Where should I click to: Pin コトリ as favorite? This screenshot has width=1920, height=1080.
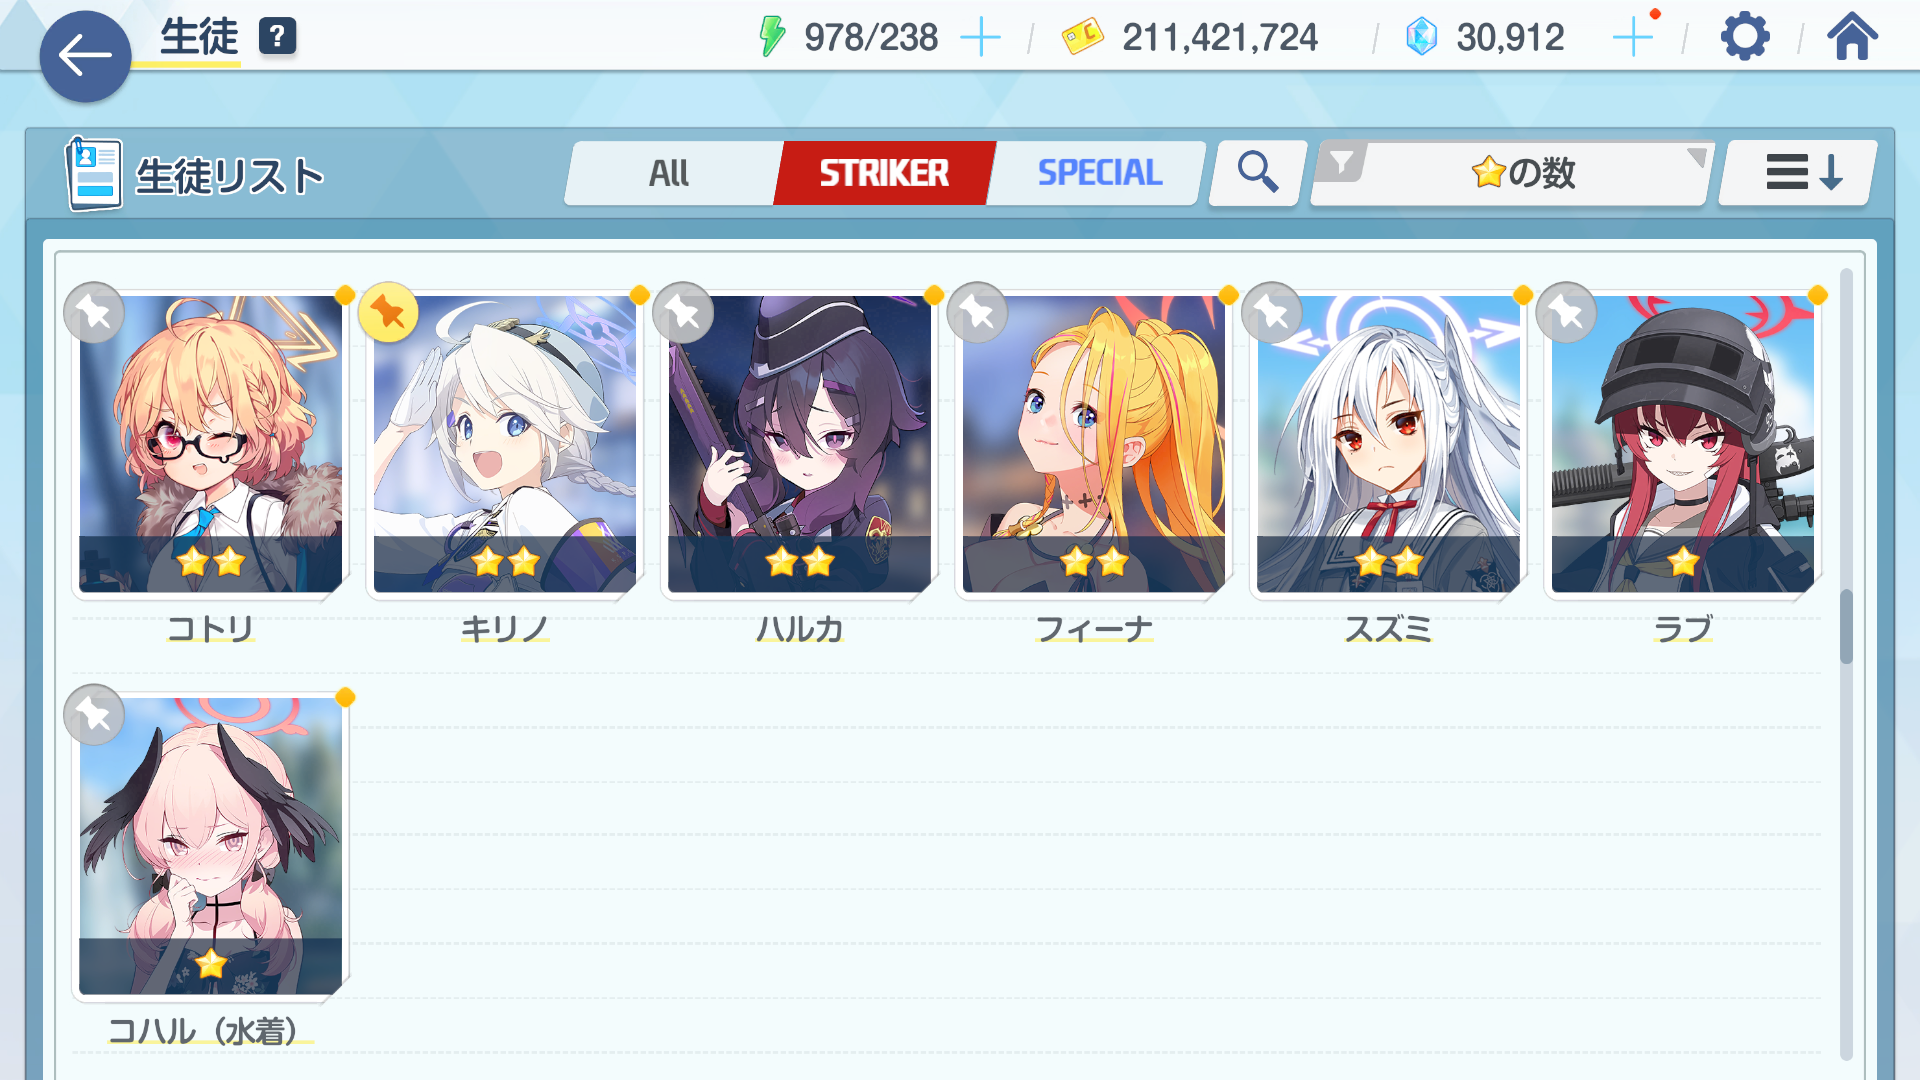[x=94, y=313]
